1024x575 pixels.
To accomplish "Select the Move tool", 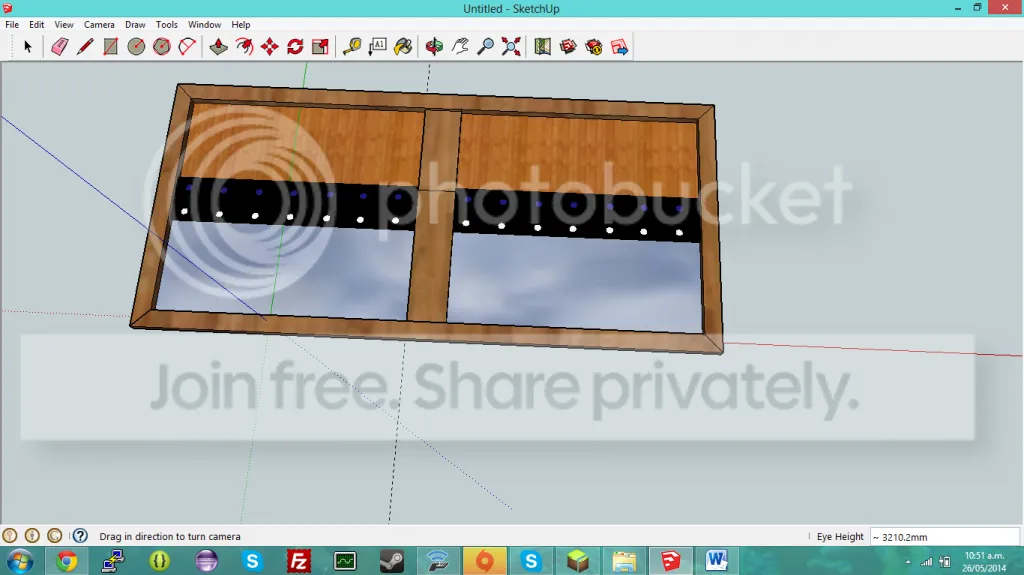I will [x=270, y=46].
